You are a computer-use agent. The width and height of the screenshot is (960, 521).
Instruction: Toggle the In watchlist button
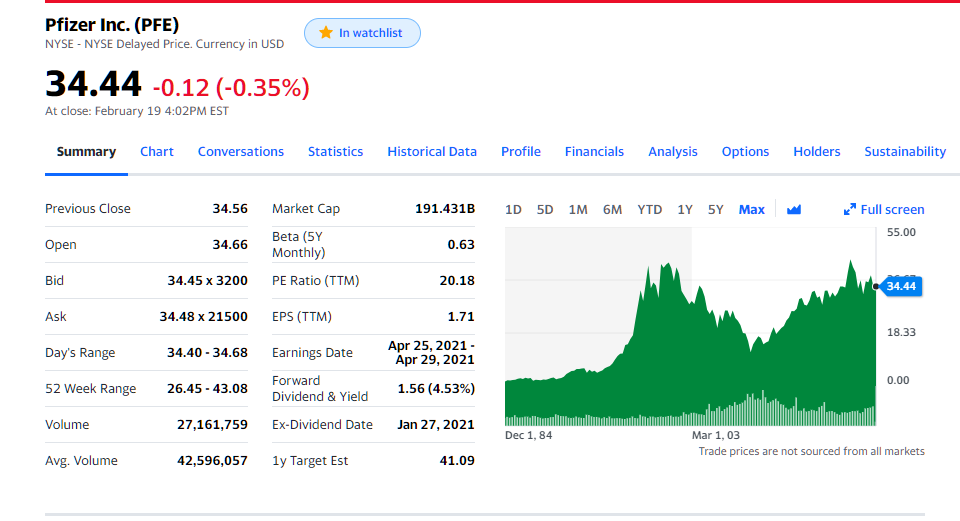coord(362,33)
